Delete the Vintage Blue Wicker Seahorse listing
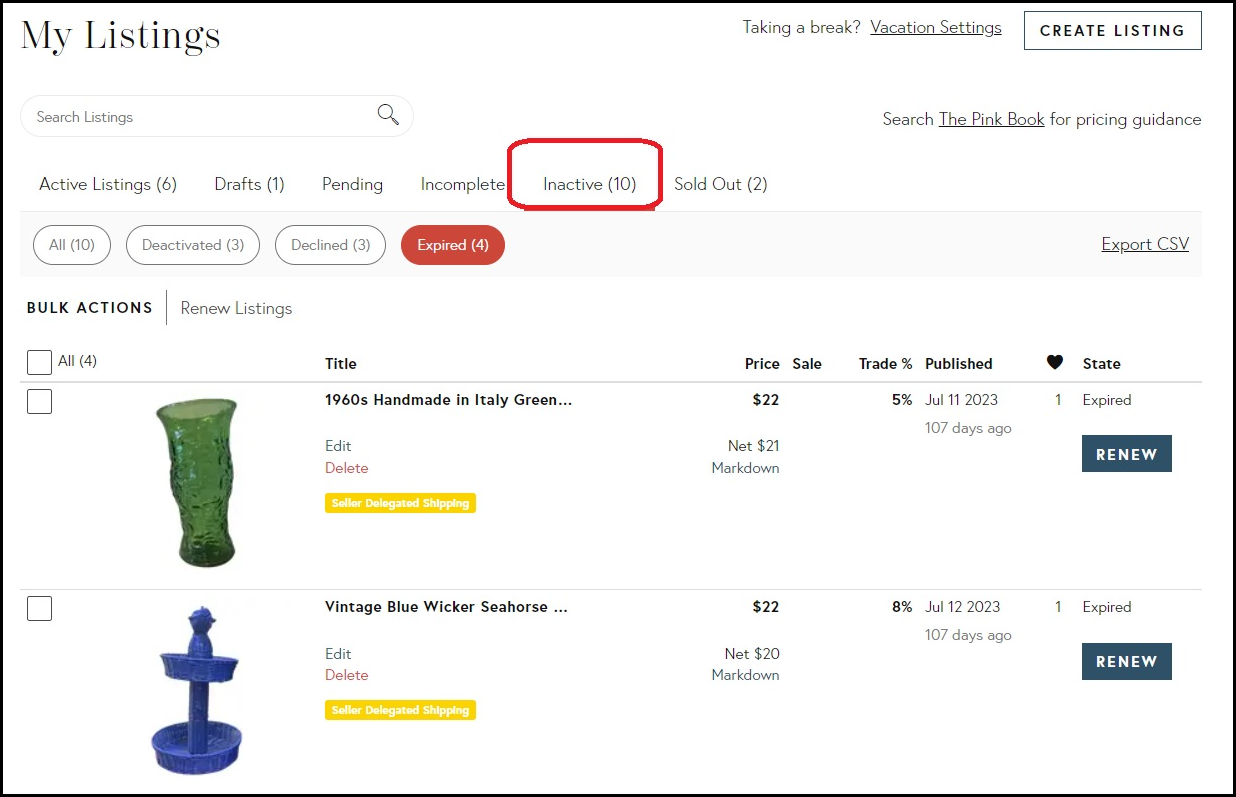The image size is (1236, 797). coord(346,675)
